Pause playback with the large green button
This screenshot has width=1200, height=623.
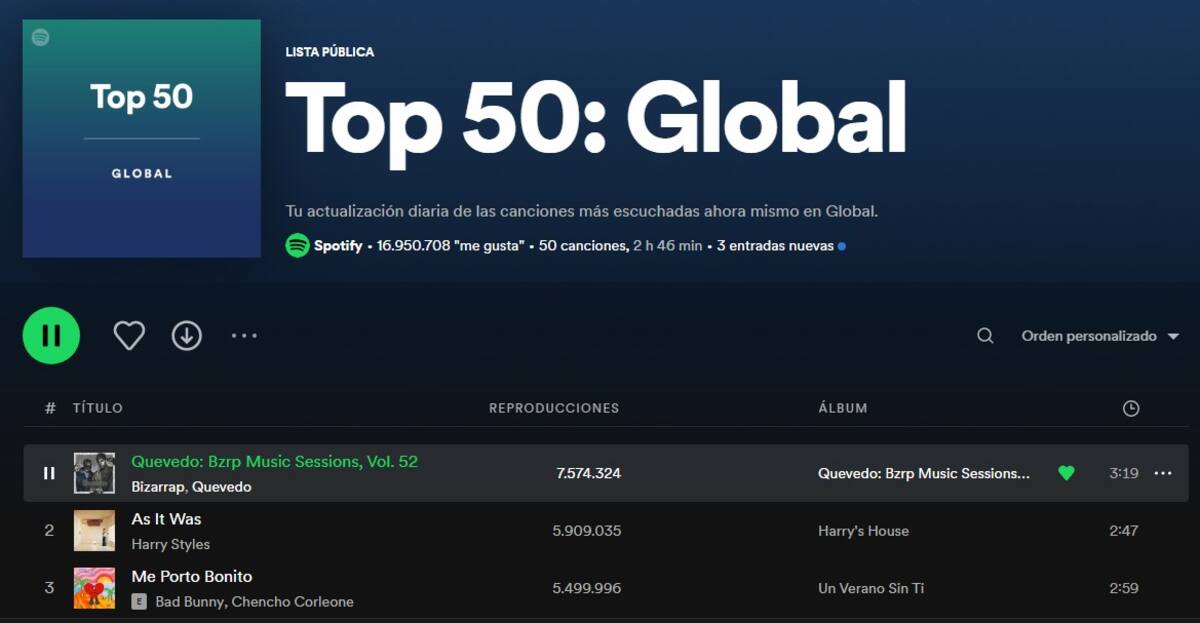(51, 336)
